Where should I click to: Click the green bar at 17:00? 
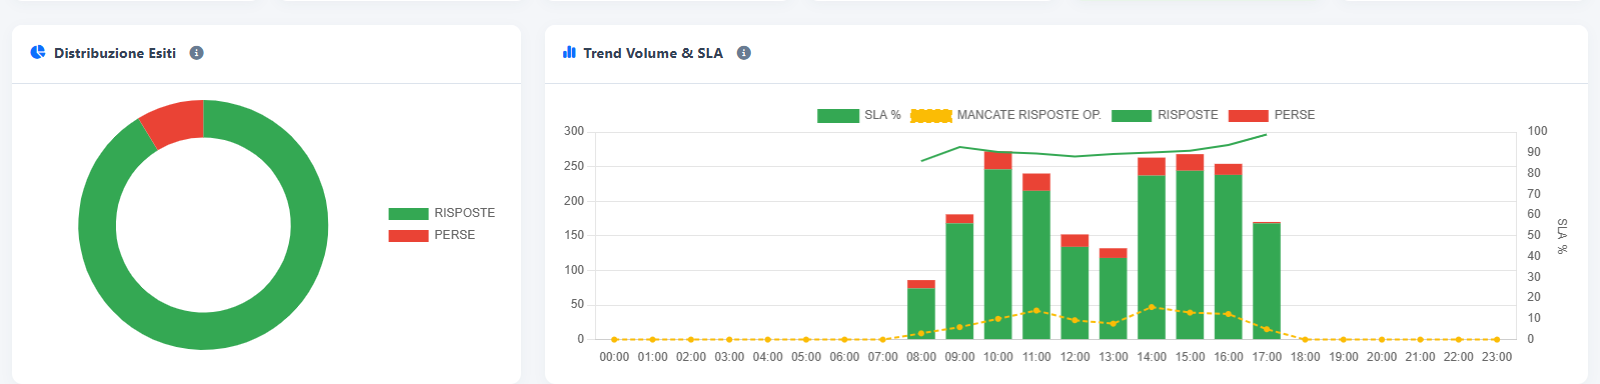(1267, 282)
